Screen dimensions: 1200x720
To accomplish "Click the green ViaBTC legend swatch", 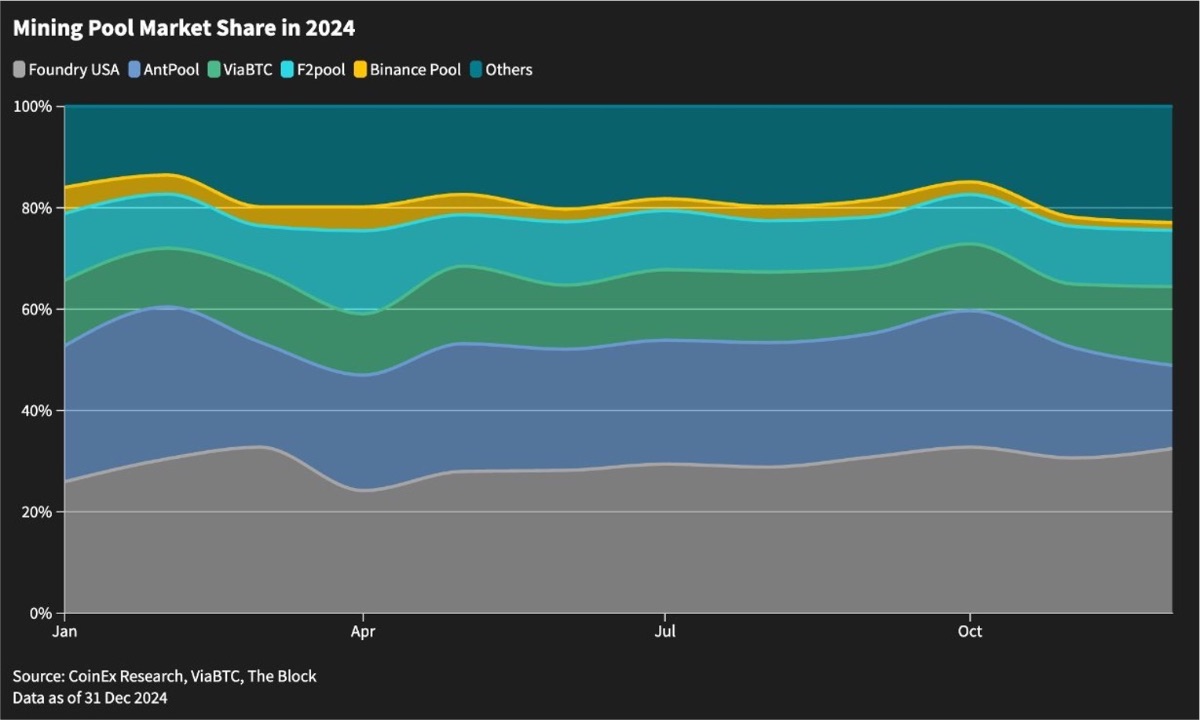I will pos(216,70).
